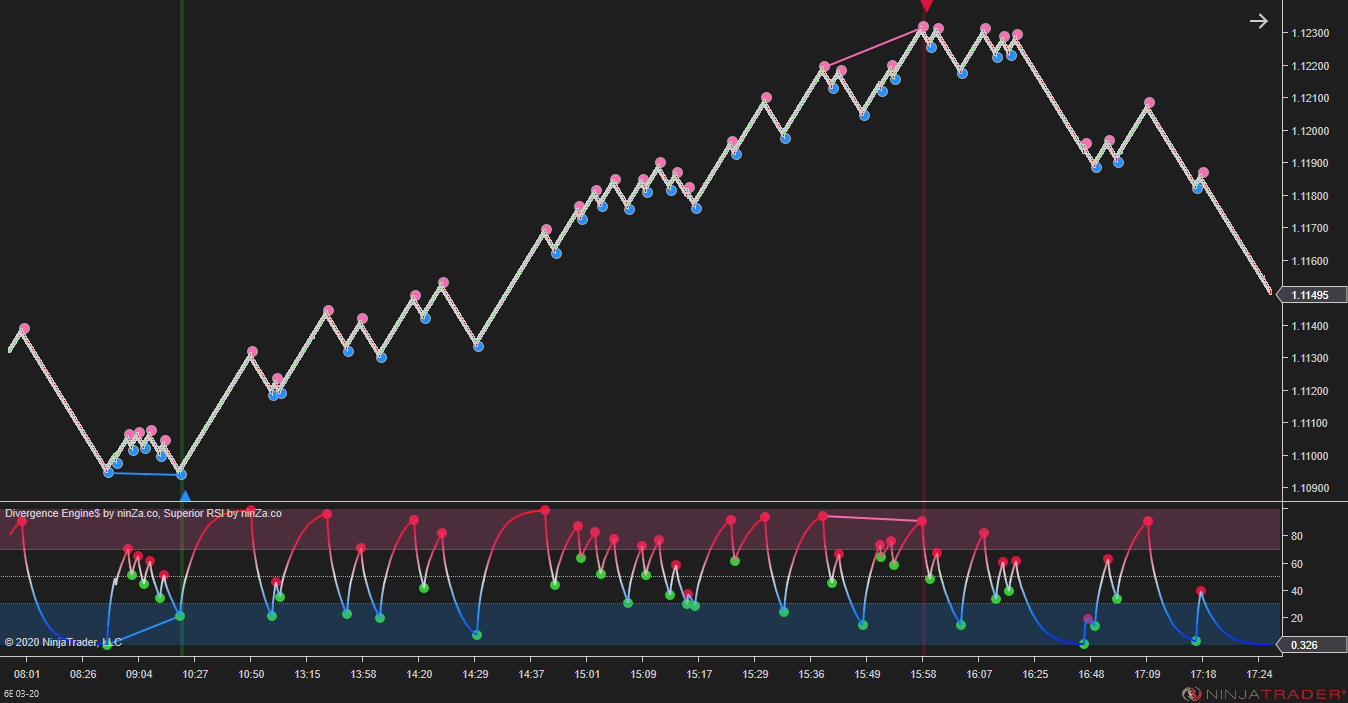This screenshot has height=703, width=1348.
Task: Click the vertical red signal line at 15:58
Action: coord(925,300)
